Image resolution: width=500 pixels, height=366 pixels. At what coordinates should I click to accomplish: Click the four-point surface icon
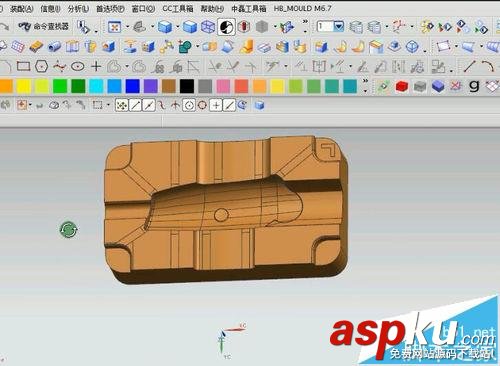443,47
